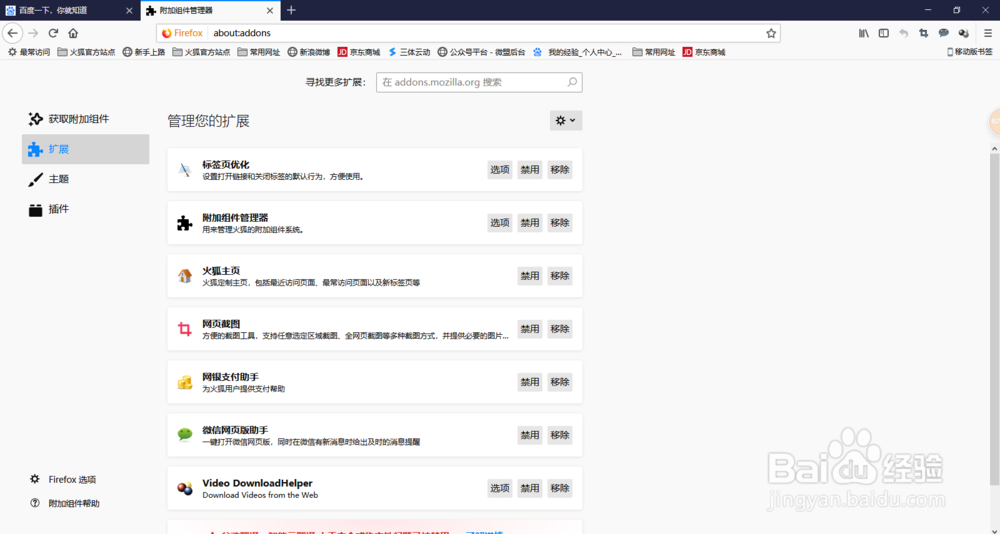Image resolution: width=1000 pixels, height=534 pixels.
Task: Switch to the 百度一下，你就知道 tab
Action: [70, 10]
